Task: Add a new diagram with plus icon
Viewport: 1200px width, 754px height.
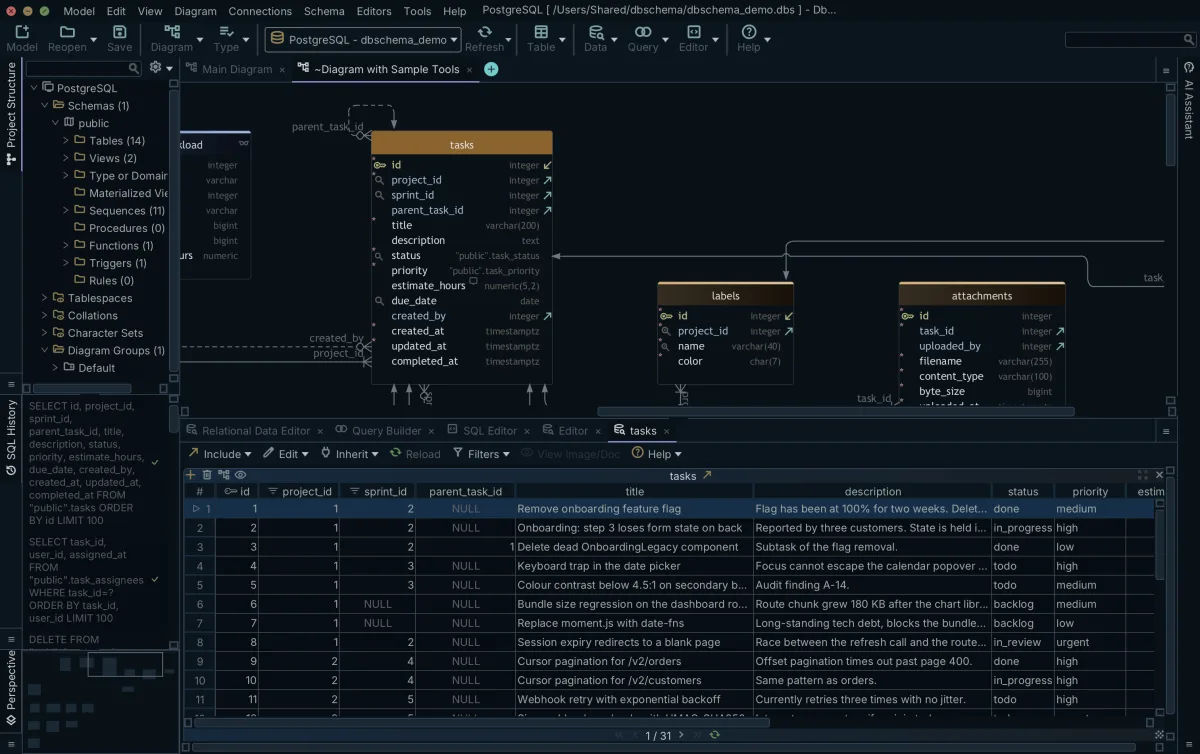Action: pos(491,69)
